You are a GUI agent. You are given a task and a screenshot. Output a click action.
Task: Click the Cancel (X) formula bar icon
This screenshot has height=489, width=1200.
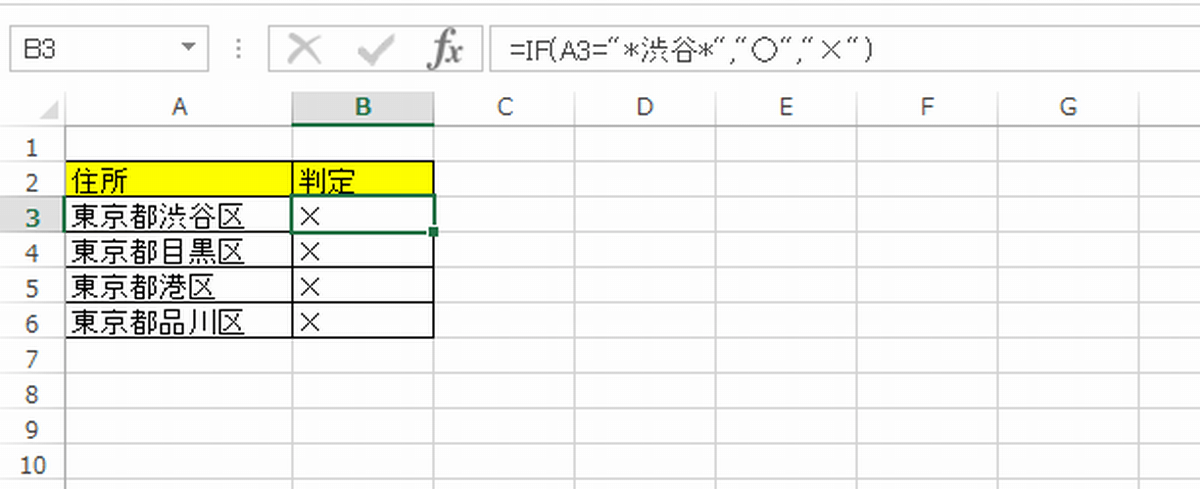(x=304, y=50)
